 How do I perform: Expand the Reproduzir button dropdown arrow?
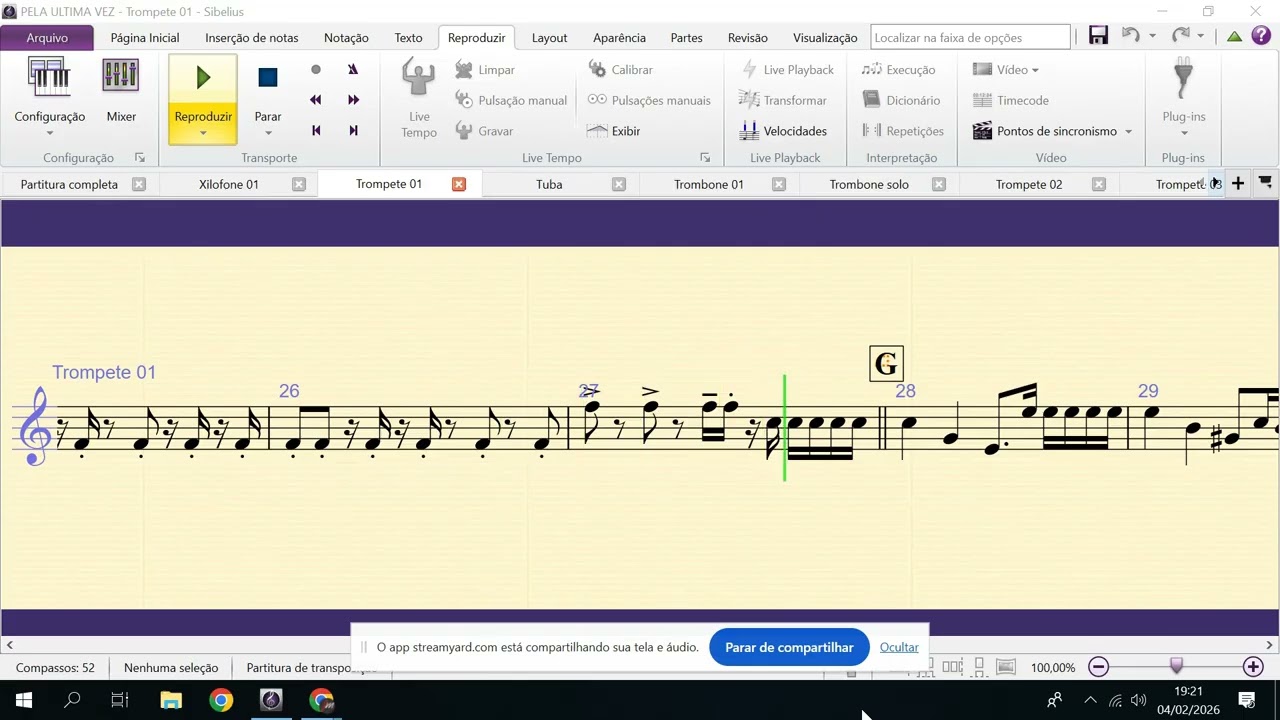pyautogui.click(x=203, y=133)
